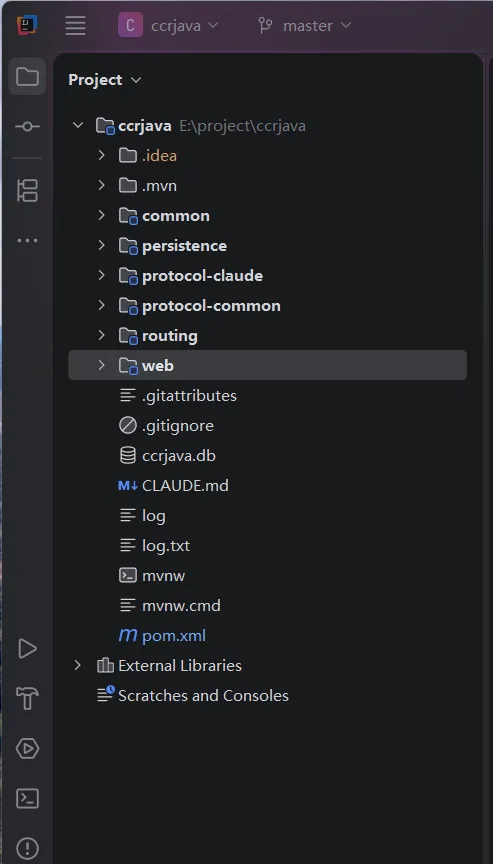The width and height of the screenshot is (493, 864).
Task: Open the Run tool window icon
Action: pos(27,649)
